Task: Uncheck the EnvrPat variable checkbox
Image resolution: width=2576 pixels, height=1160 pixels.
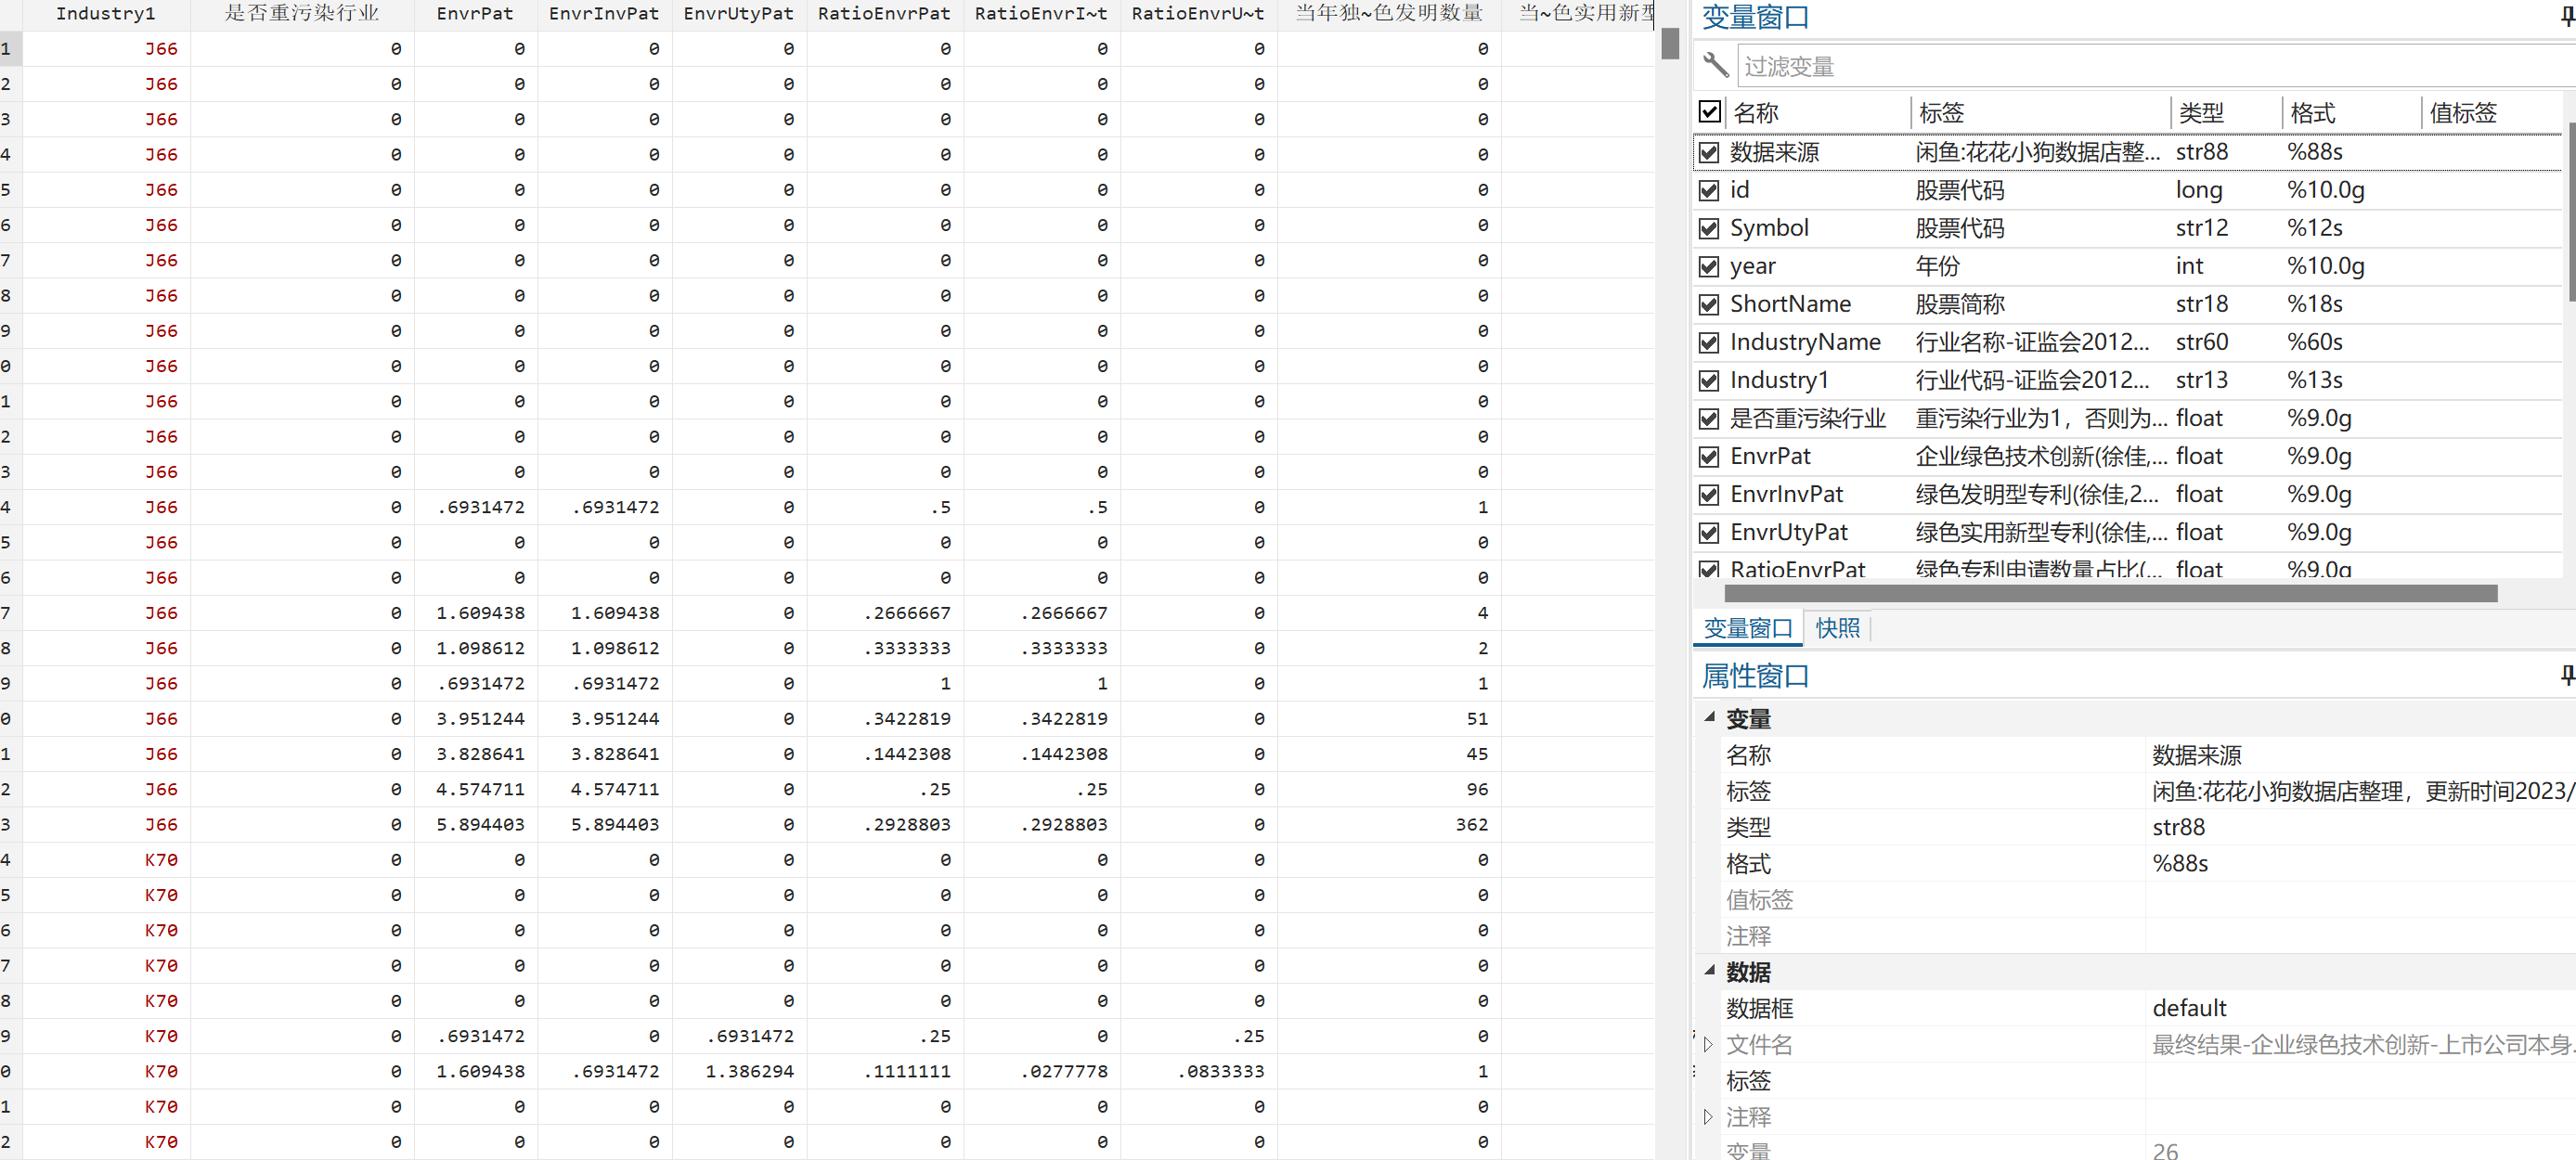Action: click(1709, 457)
